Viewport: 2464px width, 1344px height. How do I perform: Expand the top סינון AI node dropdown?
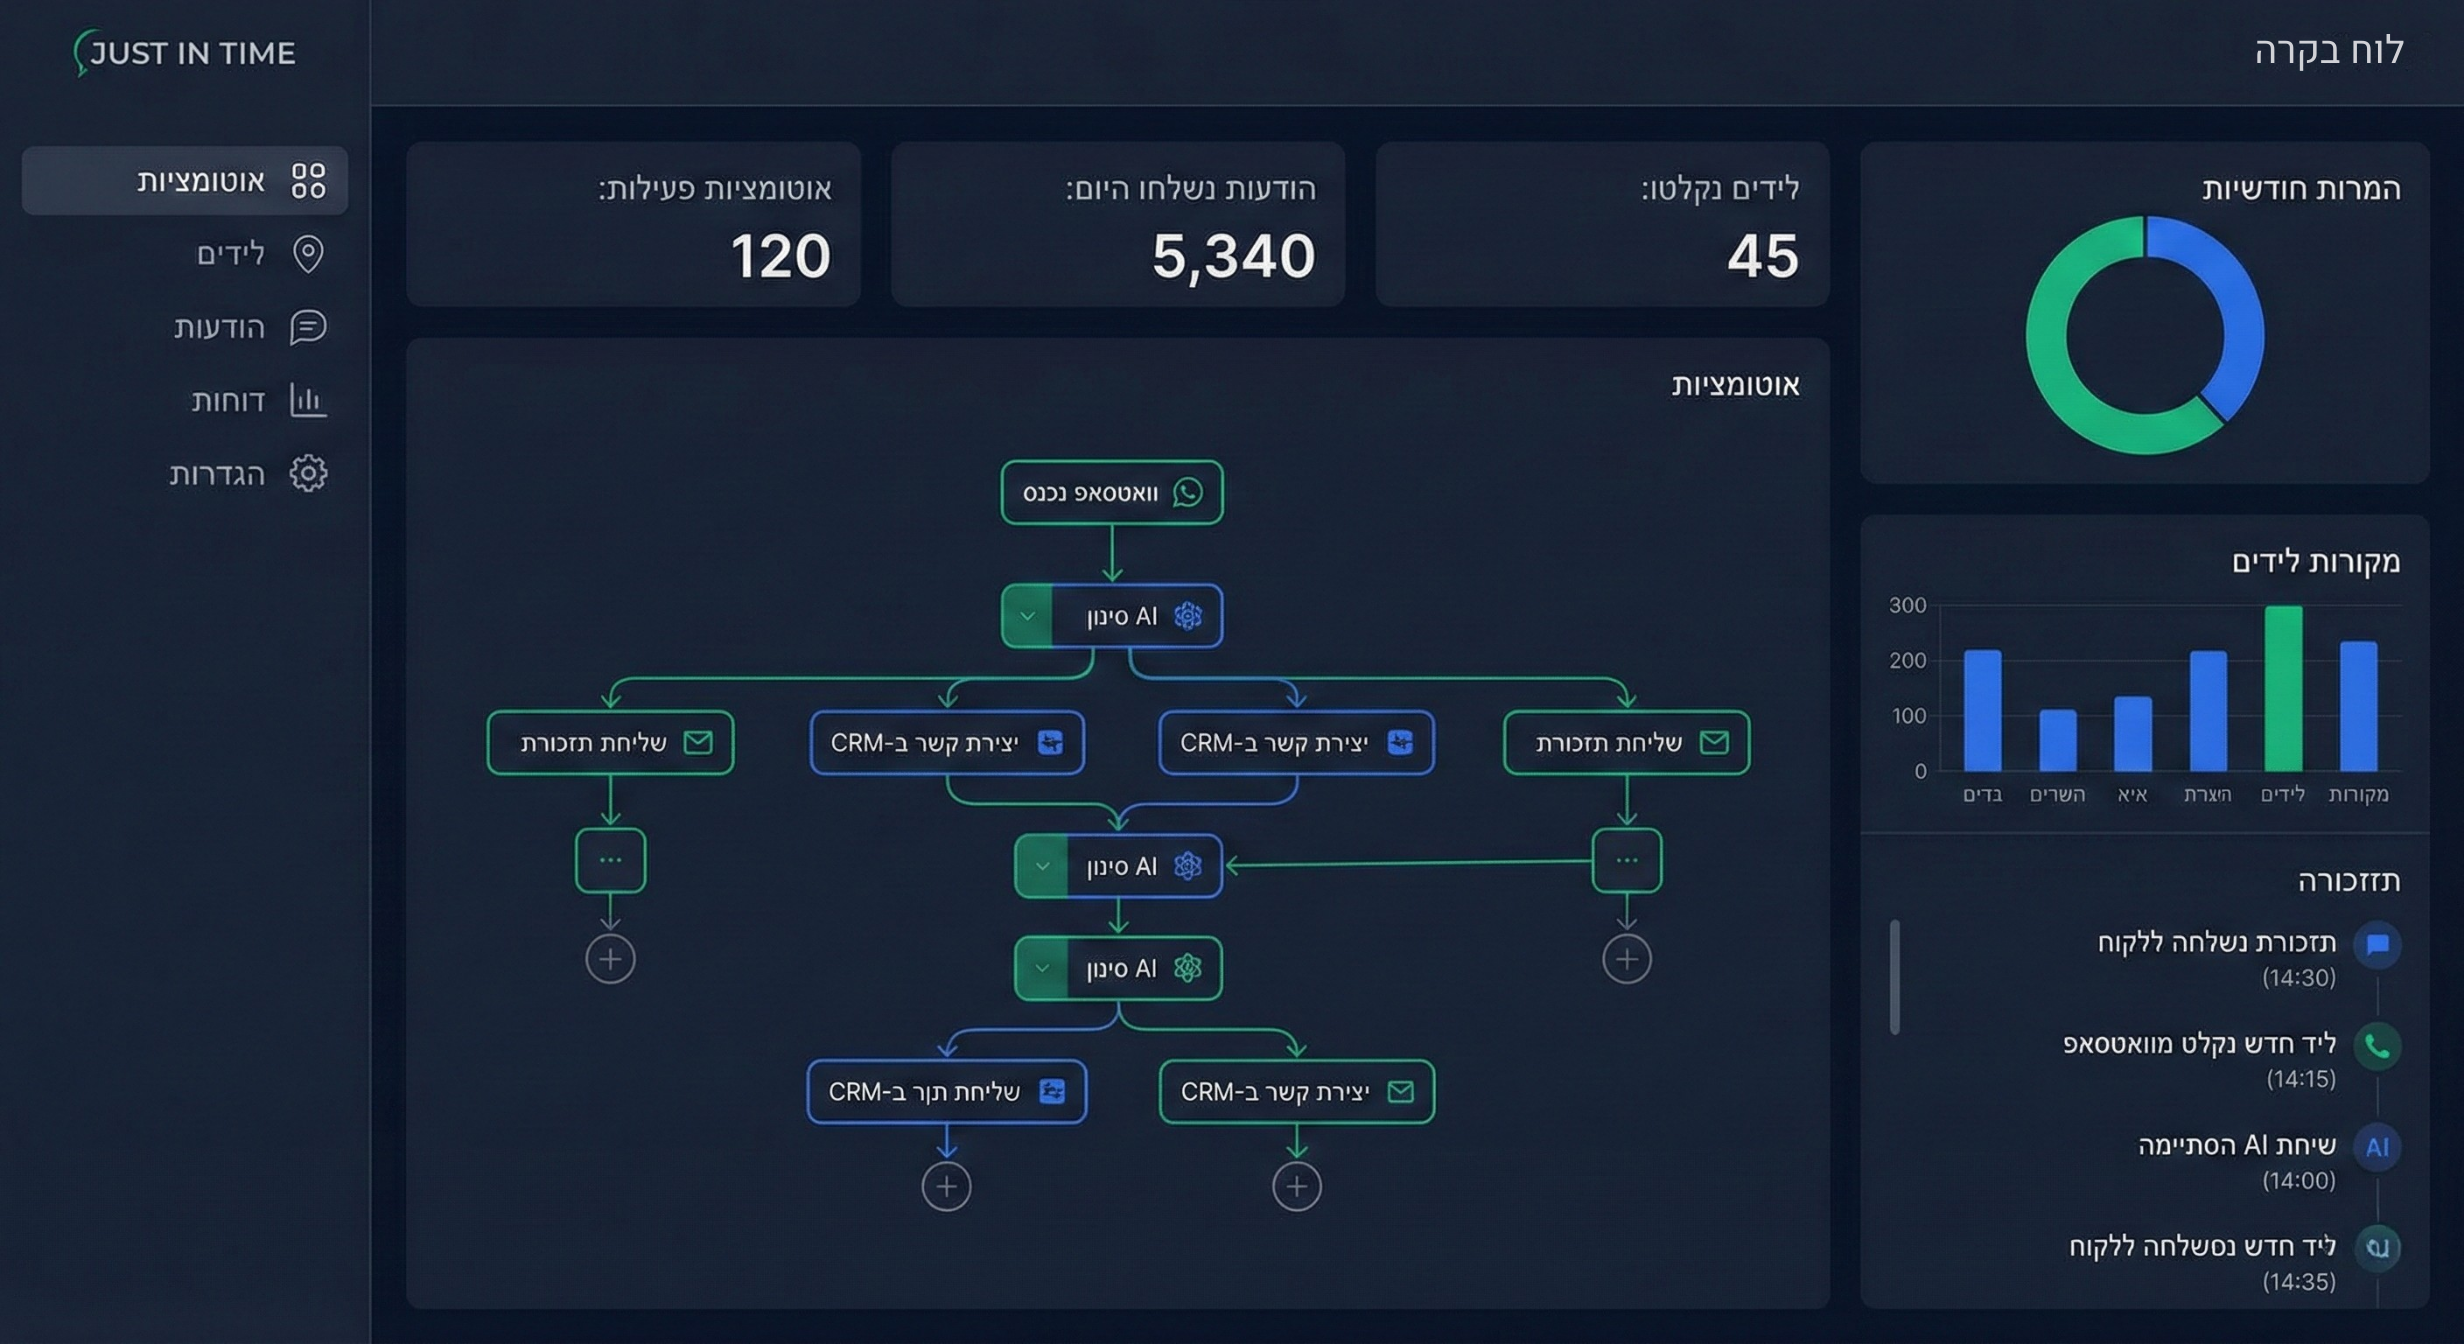click(x=1027, y=616)
